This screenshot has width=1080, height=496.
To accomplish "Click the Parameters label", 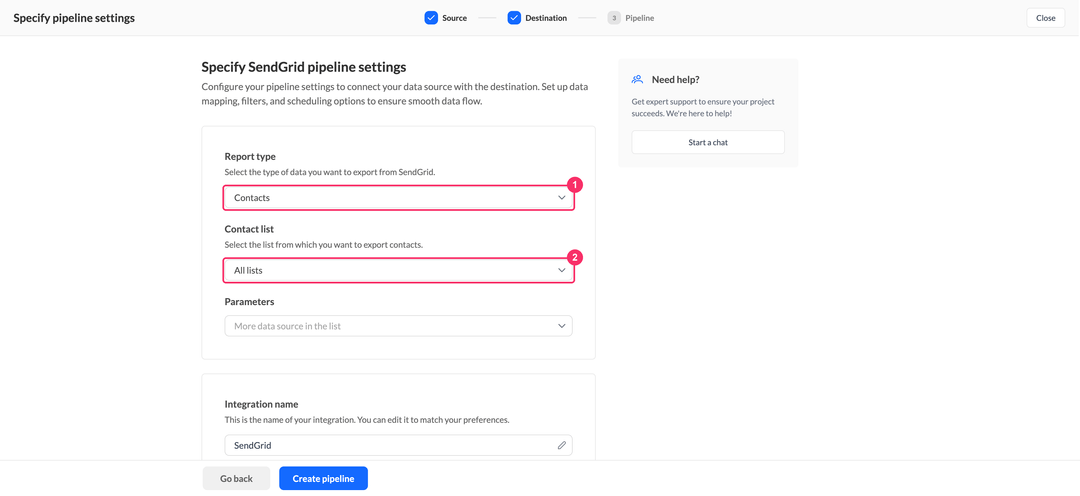I will pyautogui.click(x=249, y=302).
